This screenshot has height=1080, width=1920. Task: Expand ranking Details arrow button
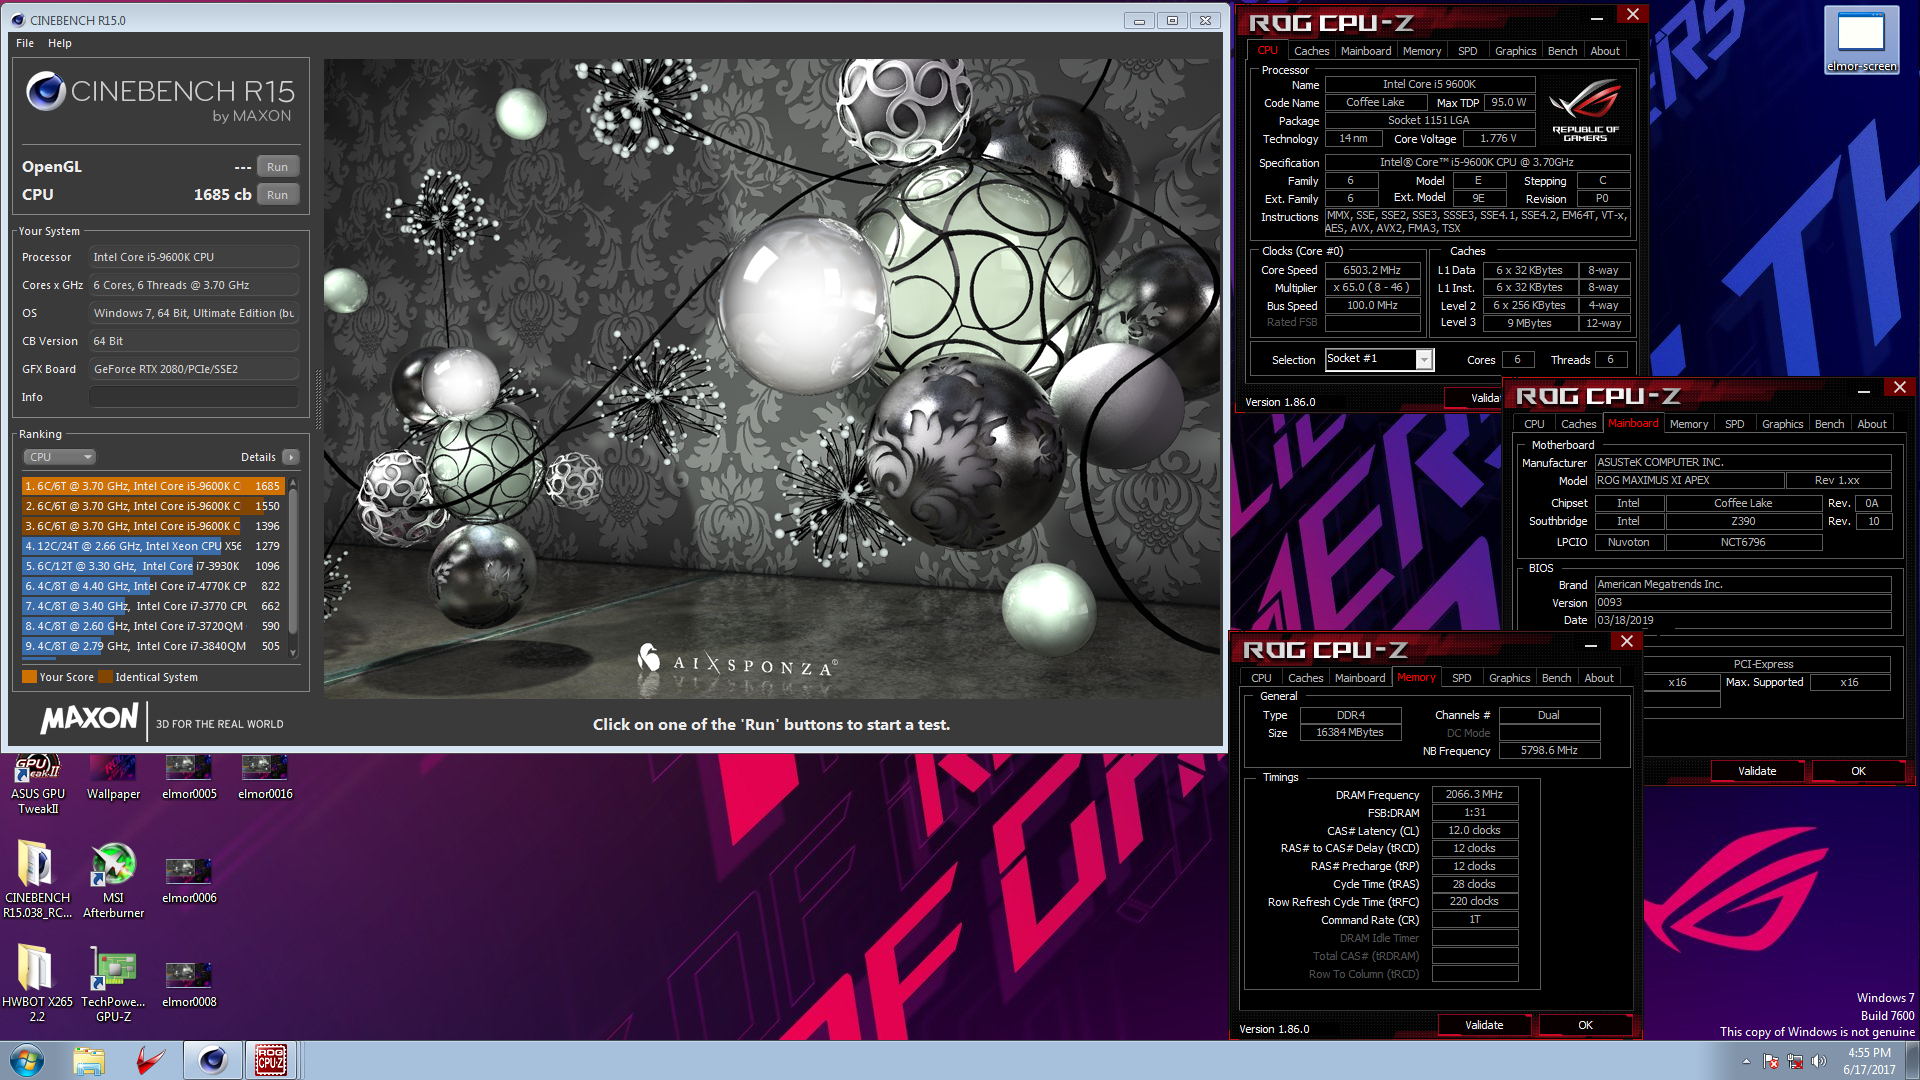coord(291,457)
